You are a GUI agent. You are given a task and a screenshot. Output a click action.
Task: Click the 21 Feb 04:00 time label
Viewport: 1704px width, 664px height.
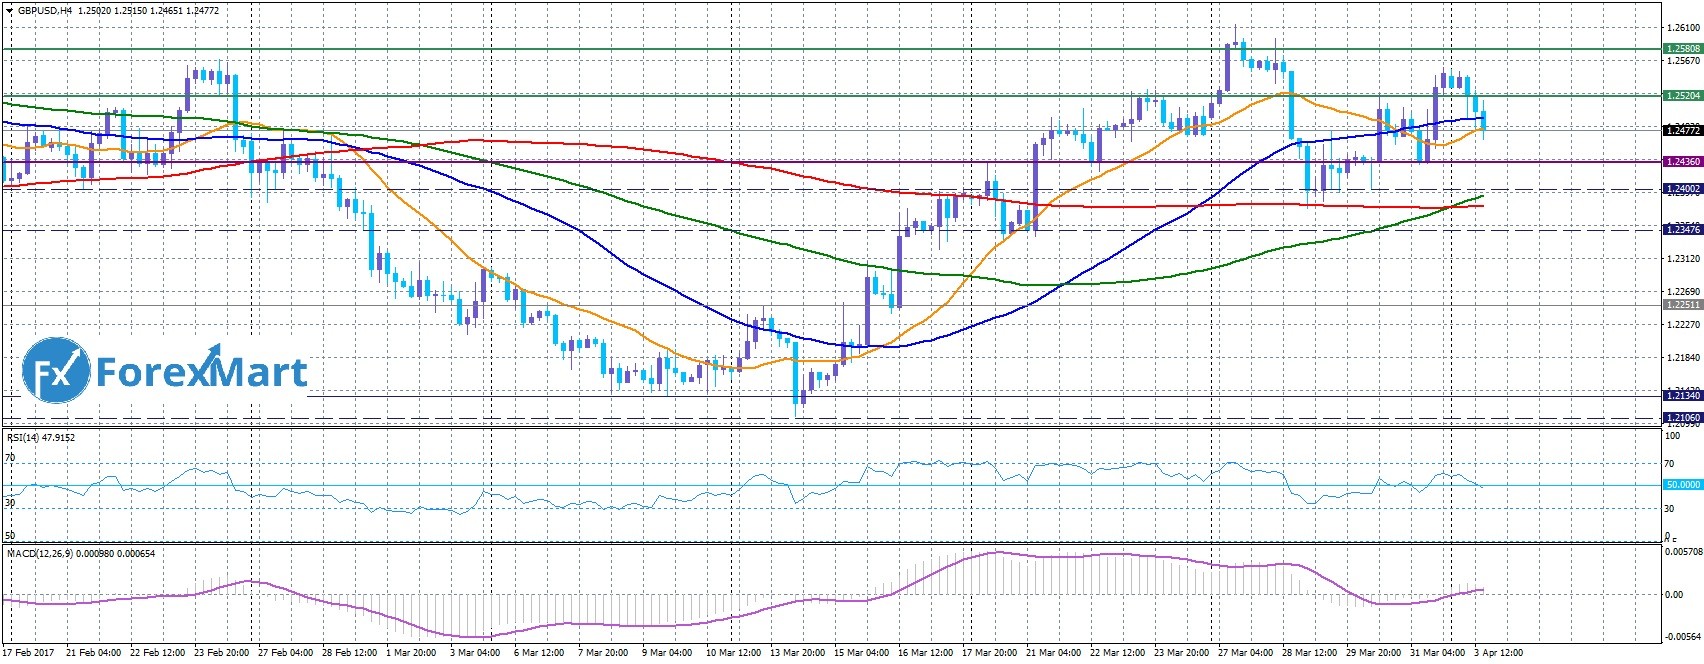point(93,653)
